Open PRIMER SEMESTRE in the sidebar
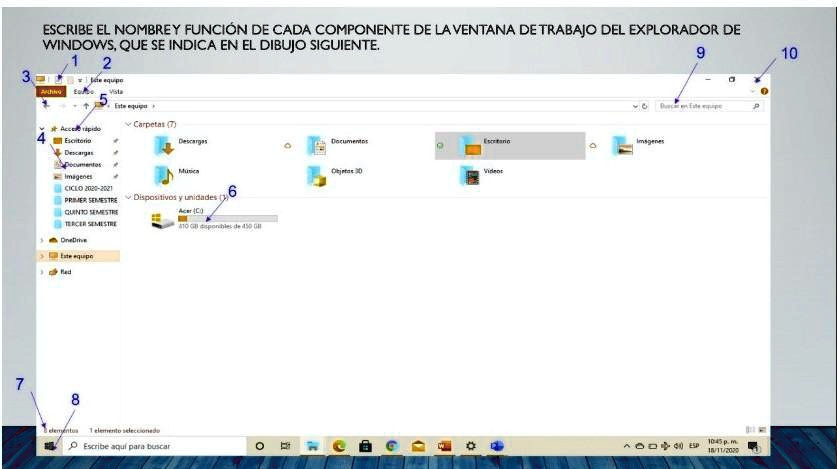The image size is (837, 469). pyautogui.click(x=91, y=201)
